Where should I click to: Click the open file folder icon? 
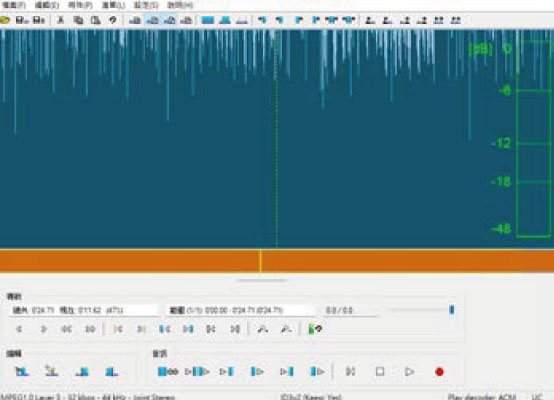[5, 20]
